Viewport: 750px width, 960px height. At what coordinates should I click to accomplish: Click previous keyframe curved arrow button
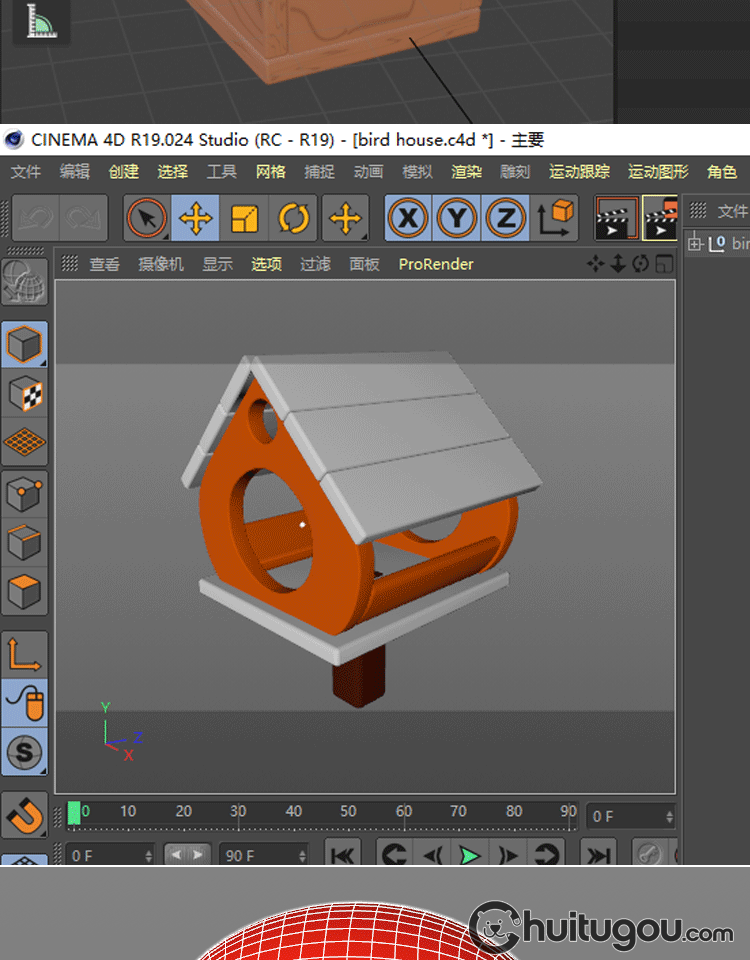(x=395, y=854)
